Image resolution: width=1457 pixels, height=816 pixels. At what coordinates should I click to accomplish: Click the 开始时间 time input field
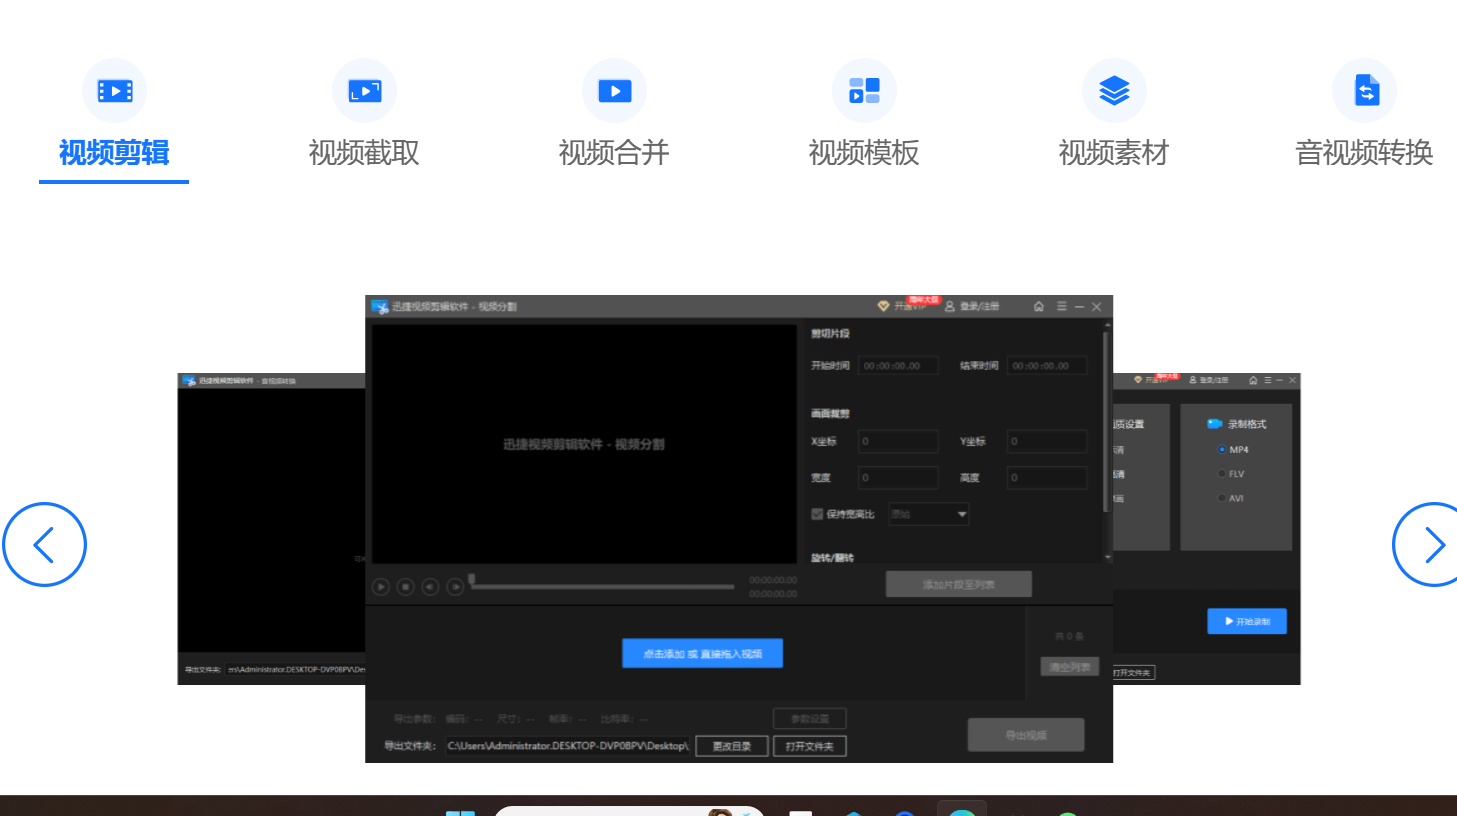pos(898,365)
